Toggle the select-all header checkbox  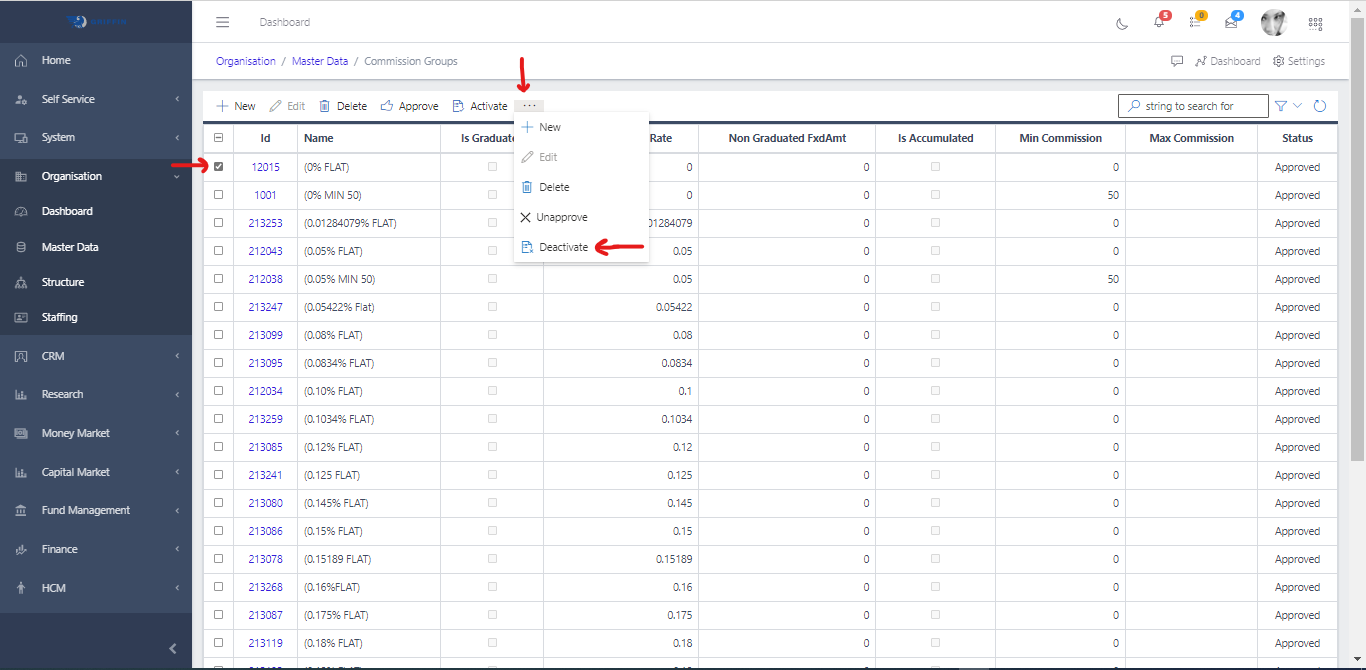(219, 138)
